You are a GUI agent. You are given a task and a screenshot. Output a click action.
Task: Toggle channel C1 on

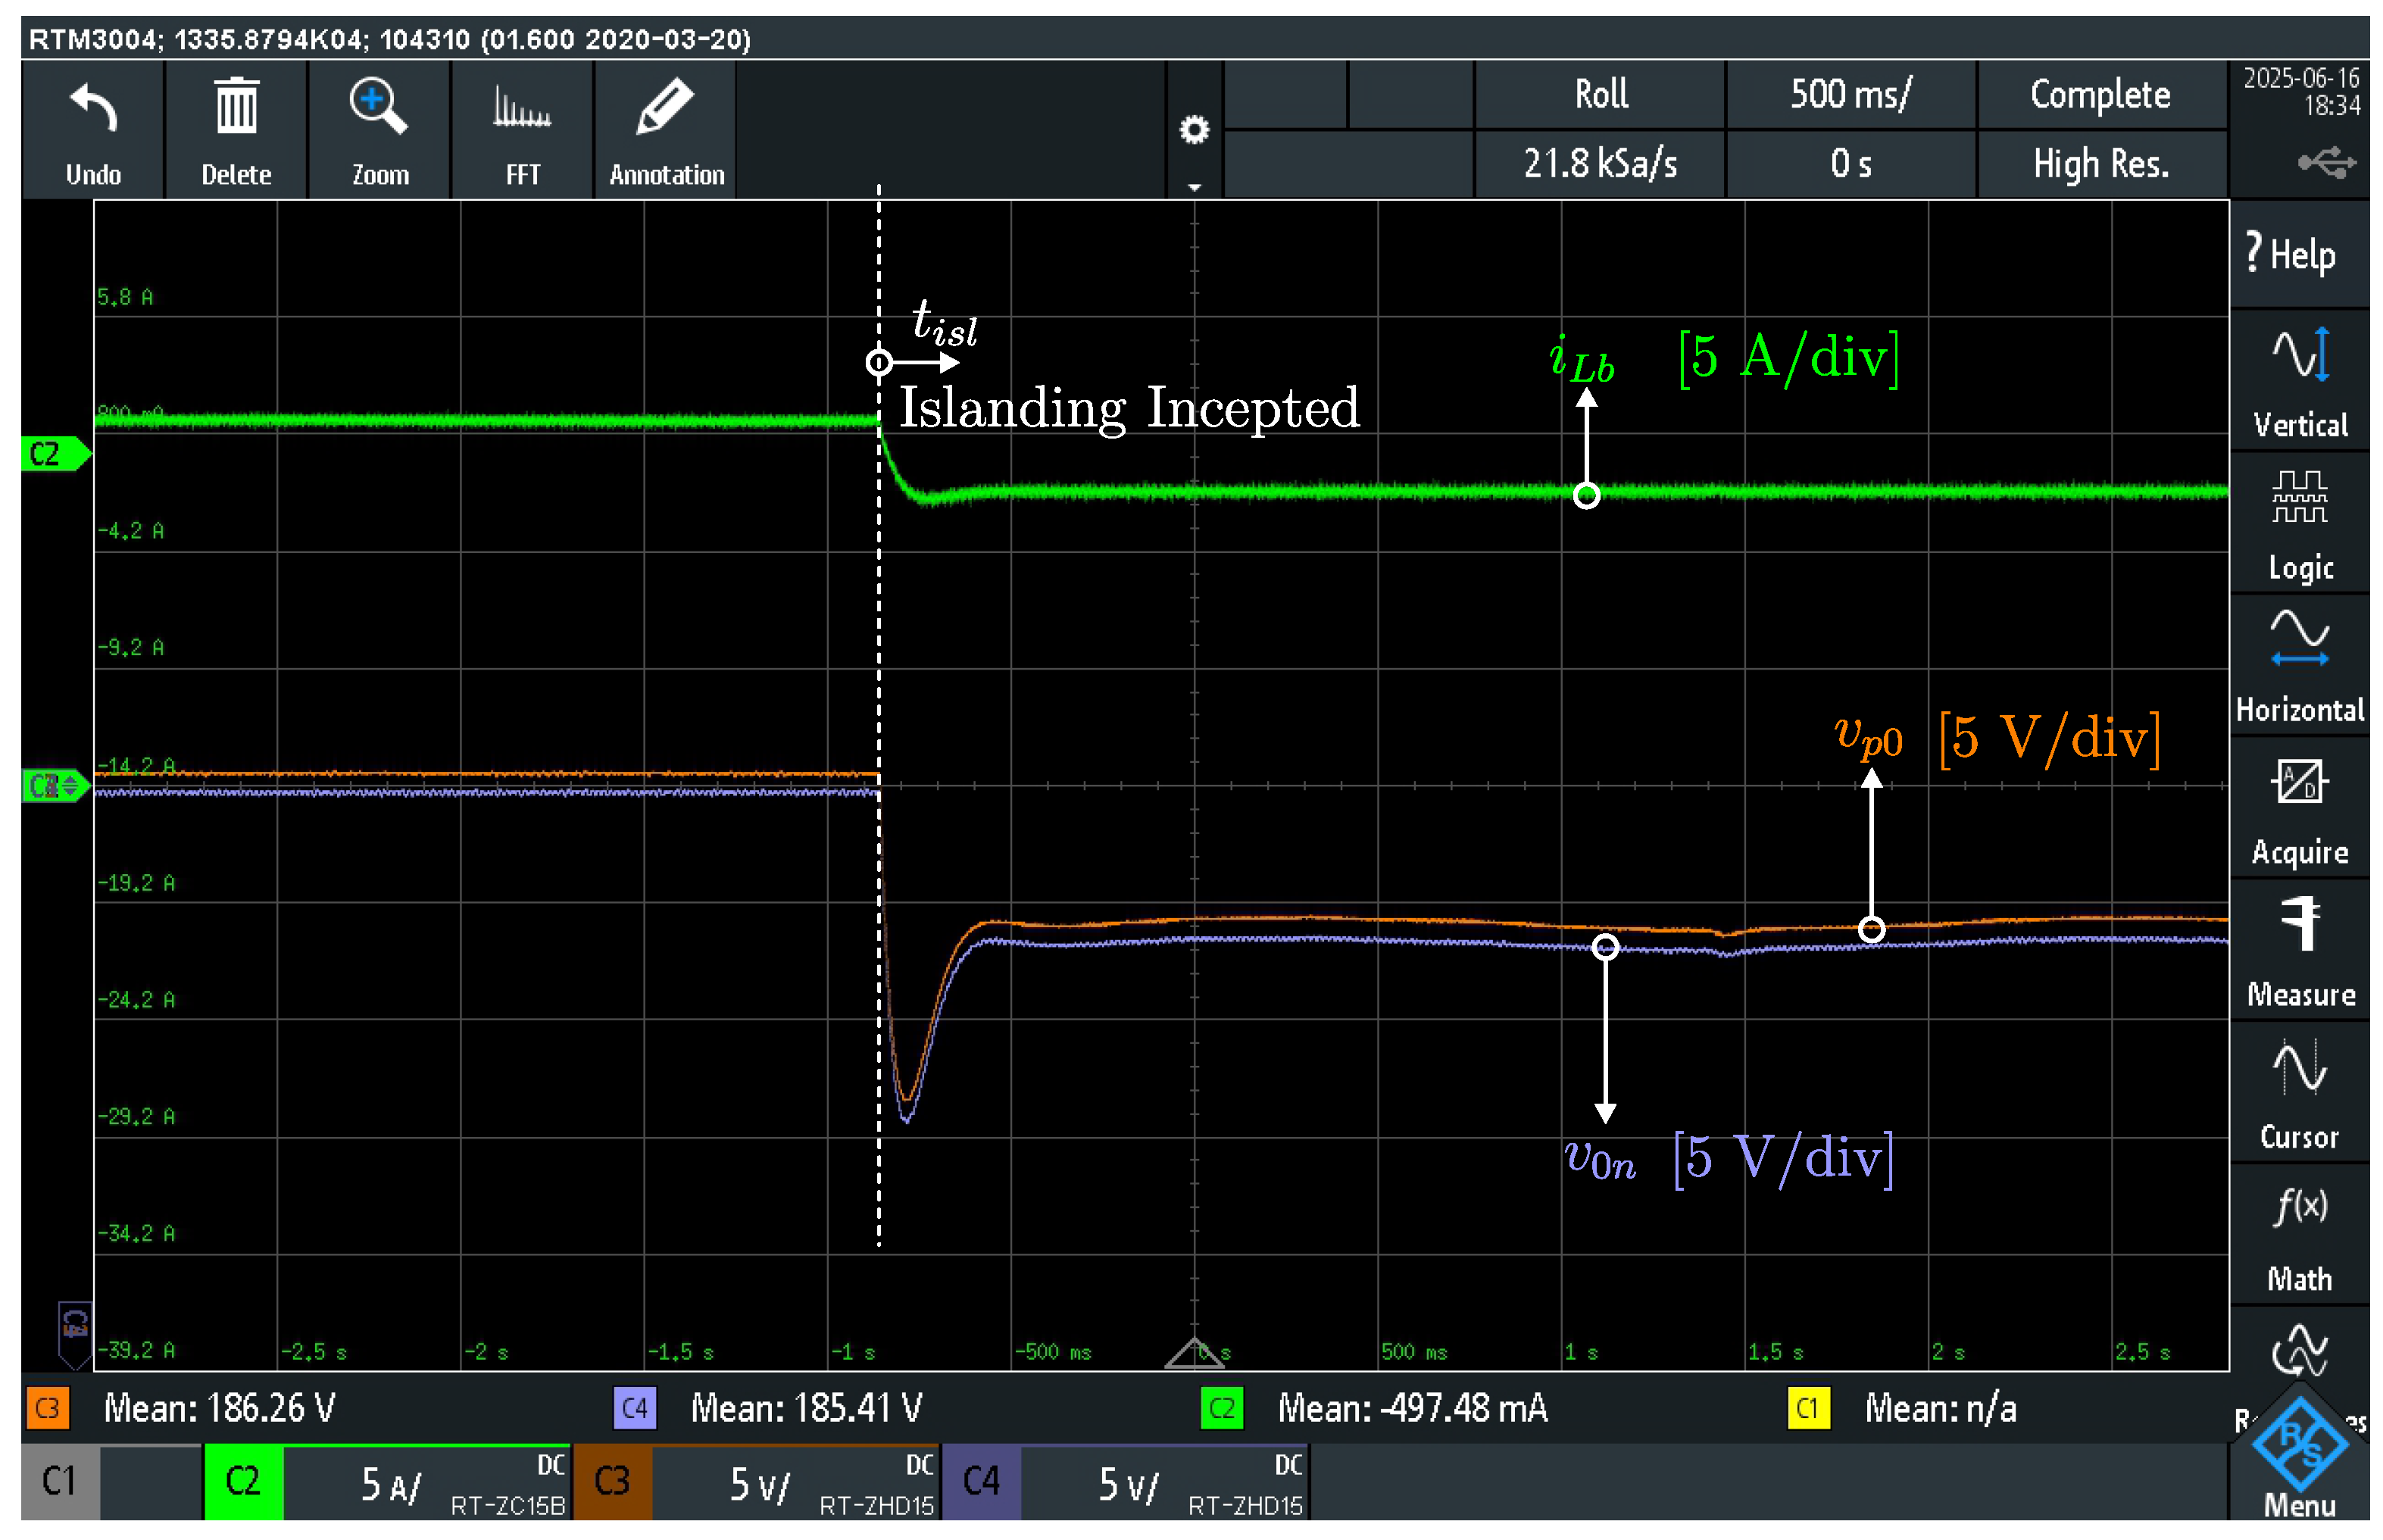point(59,1481)
